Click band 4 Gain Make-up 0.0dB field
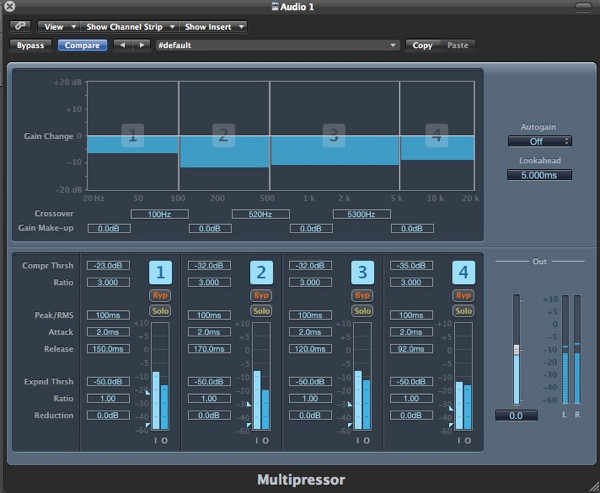The image size is (600, 493). [x=412, y=229]
